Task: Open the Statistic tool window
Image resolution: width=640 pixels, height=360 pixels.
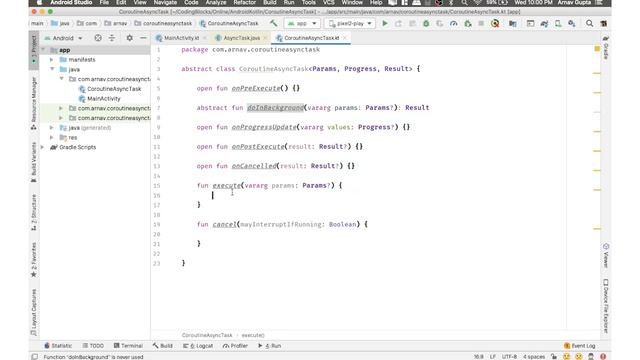Action: point(58,346)
